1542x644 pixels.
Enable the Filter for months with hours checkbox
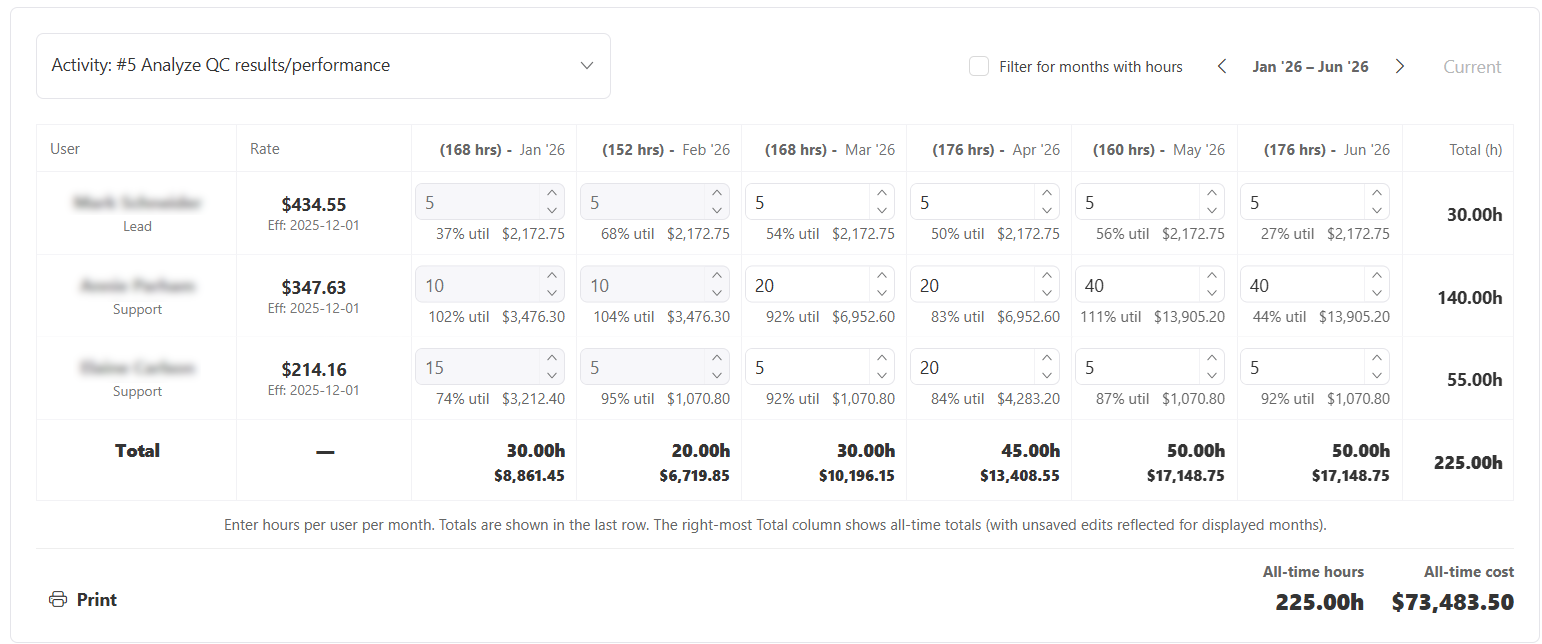978,66
